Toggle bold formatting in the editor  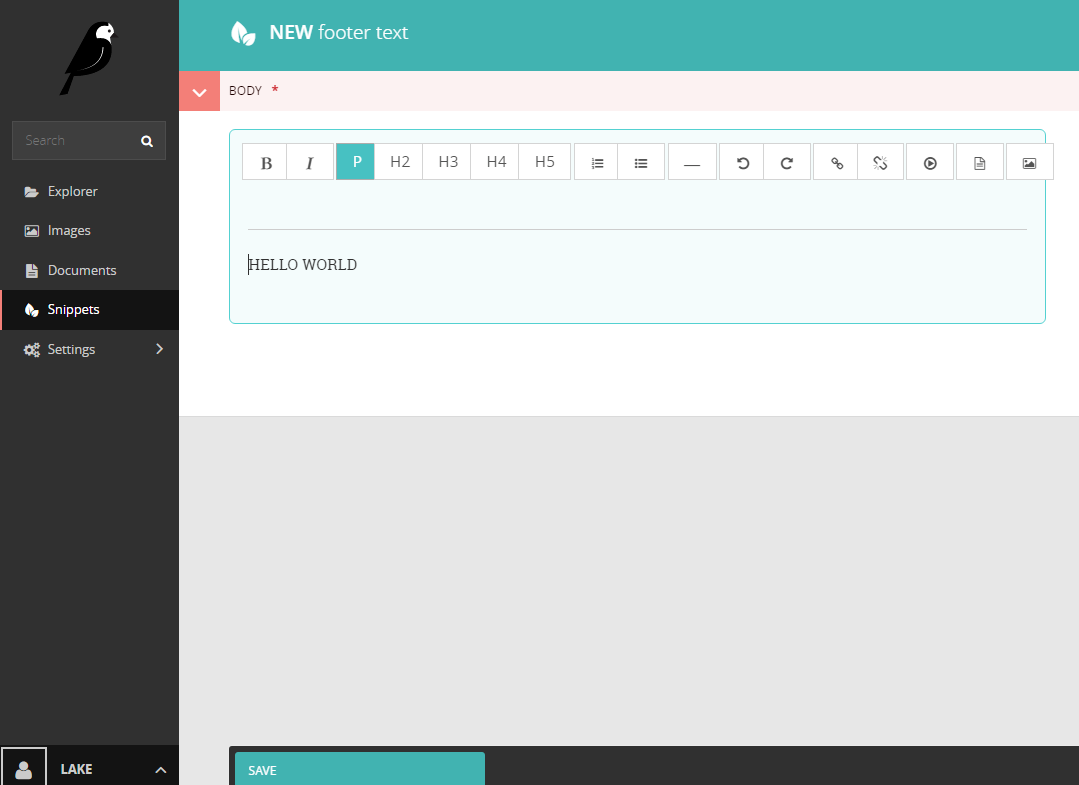pyautogui.click(x=265, y=162)
